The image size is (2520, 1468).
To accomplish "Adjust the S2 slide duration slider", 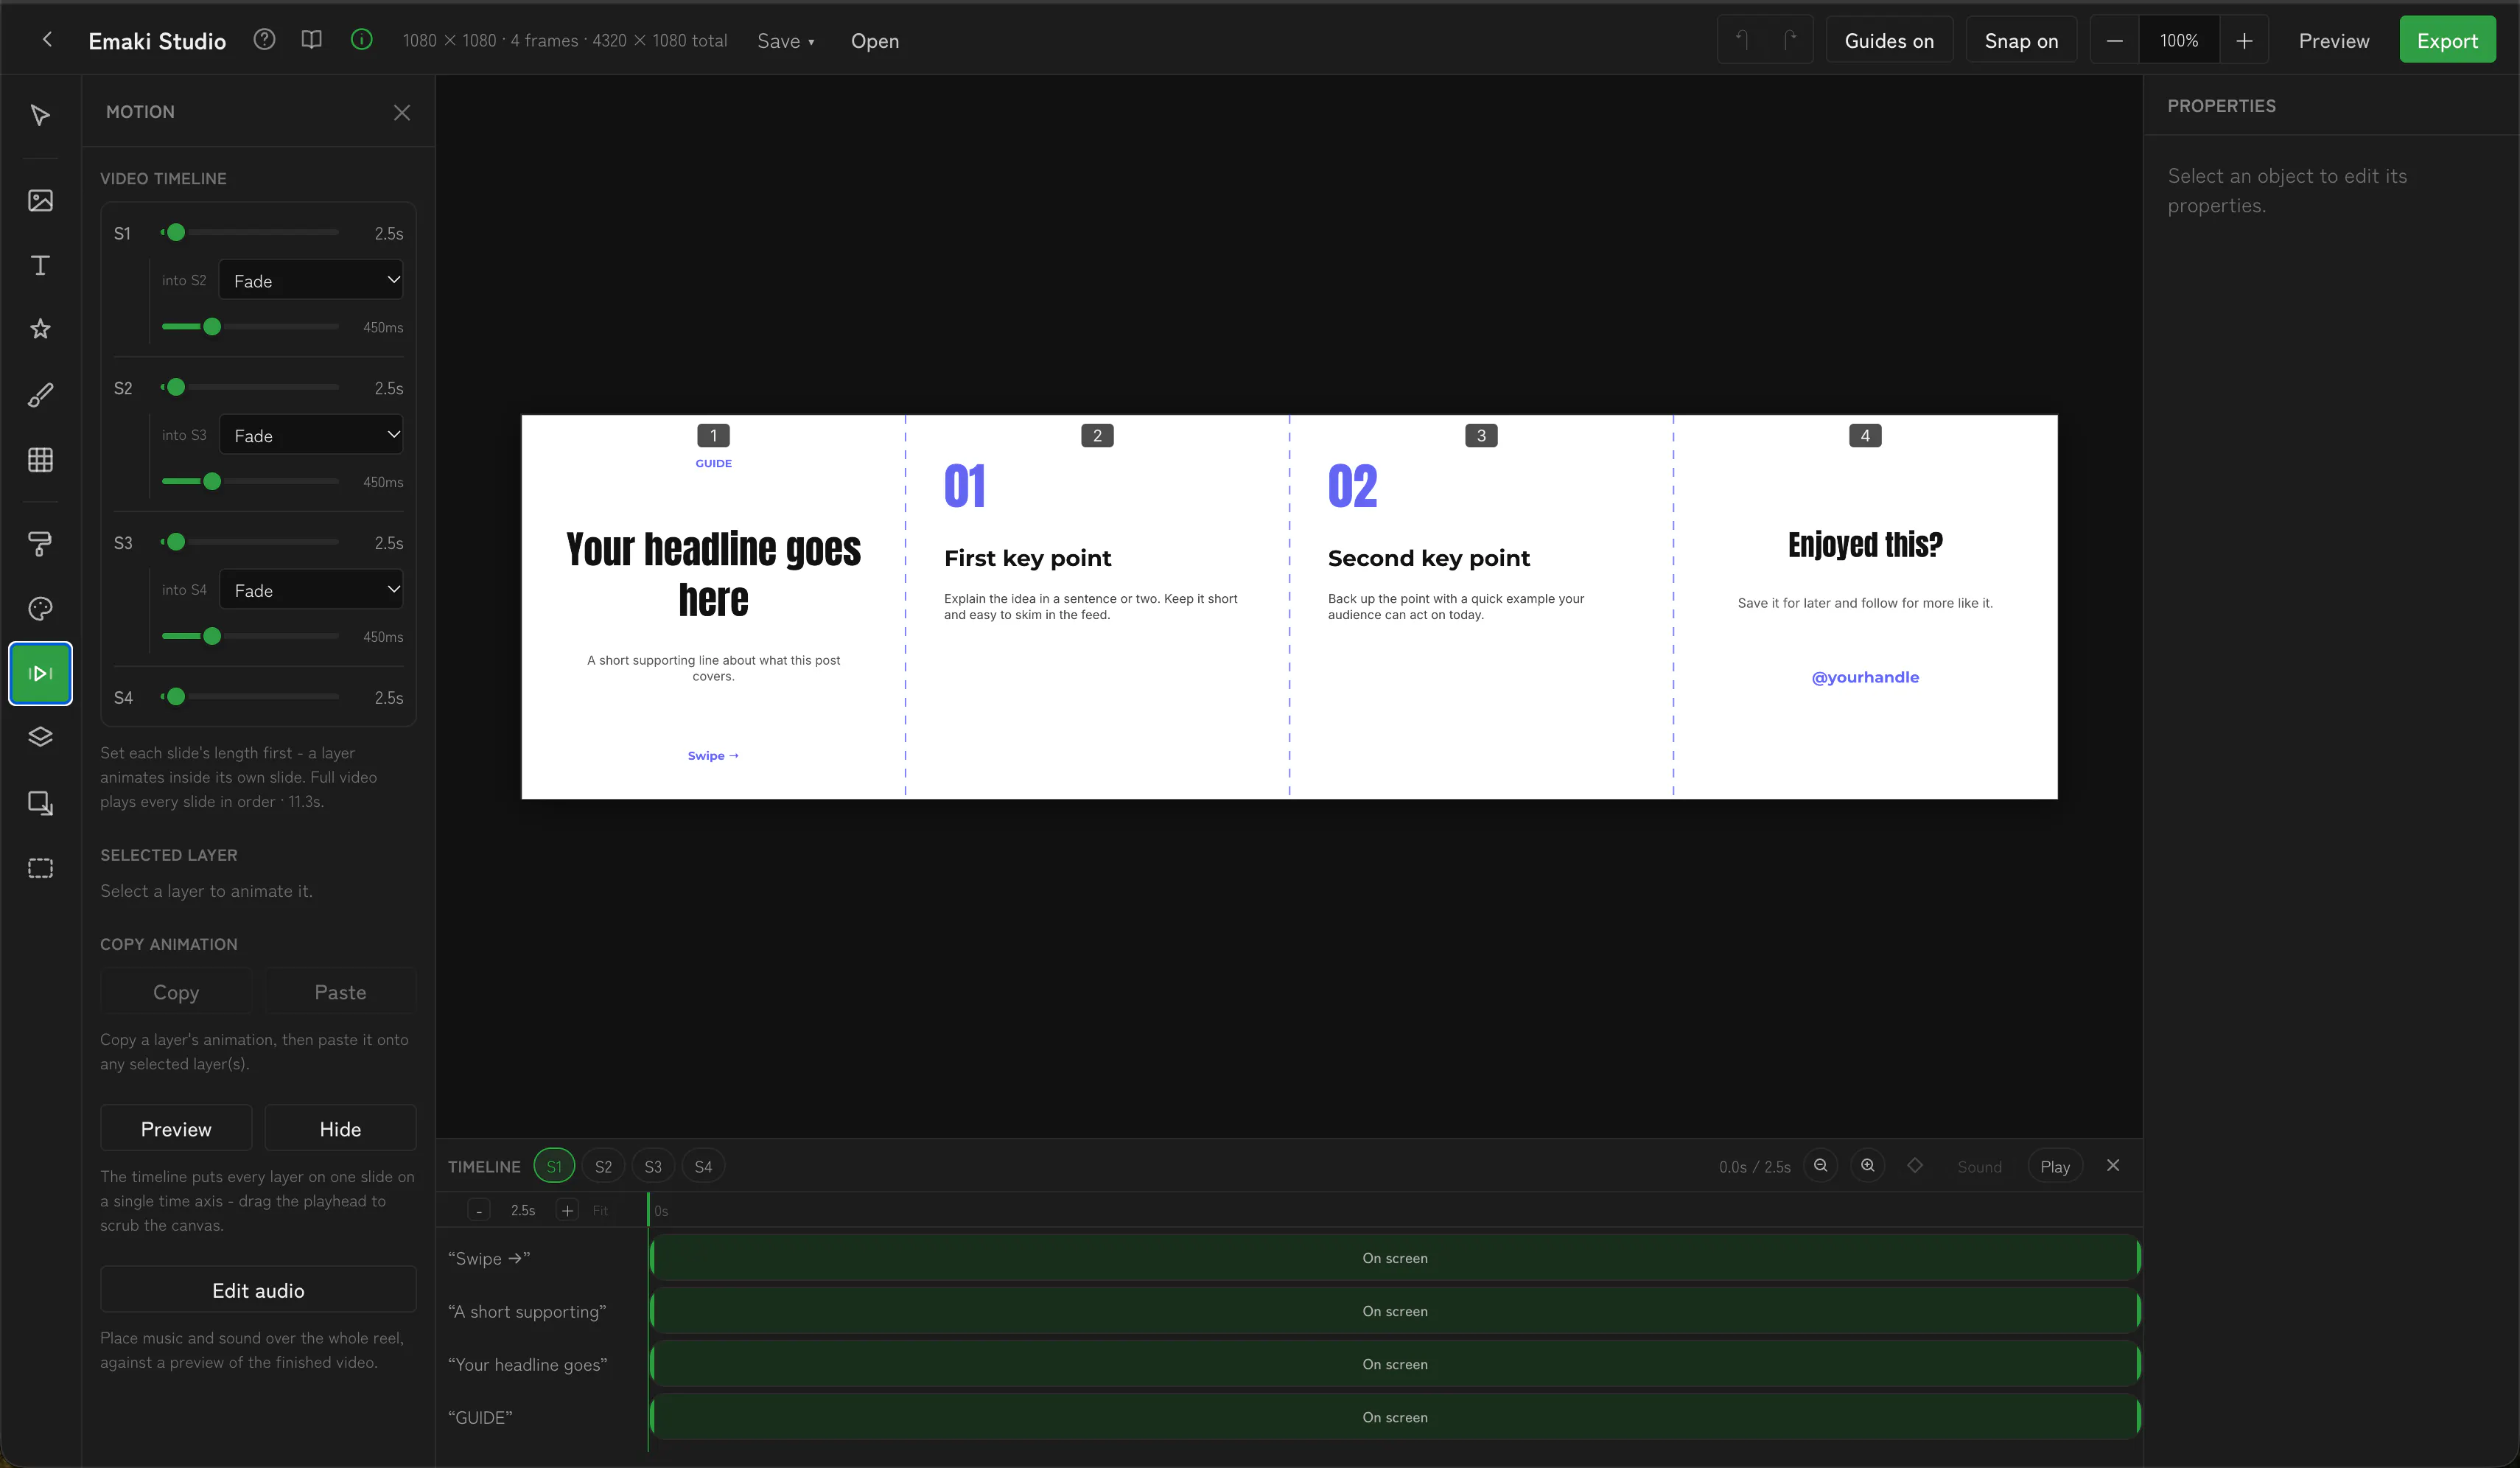I will point(250,387).
